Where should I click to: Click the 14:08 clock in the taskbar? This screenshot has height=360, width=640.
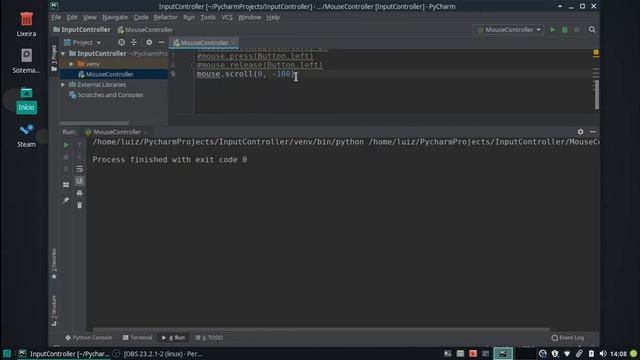pos(618,353)
